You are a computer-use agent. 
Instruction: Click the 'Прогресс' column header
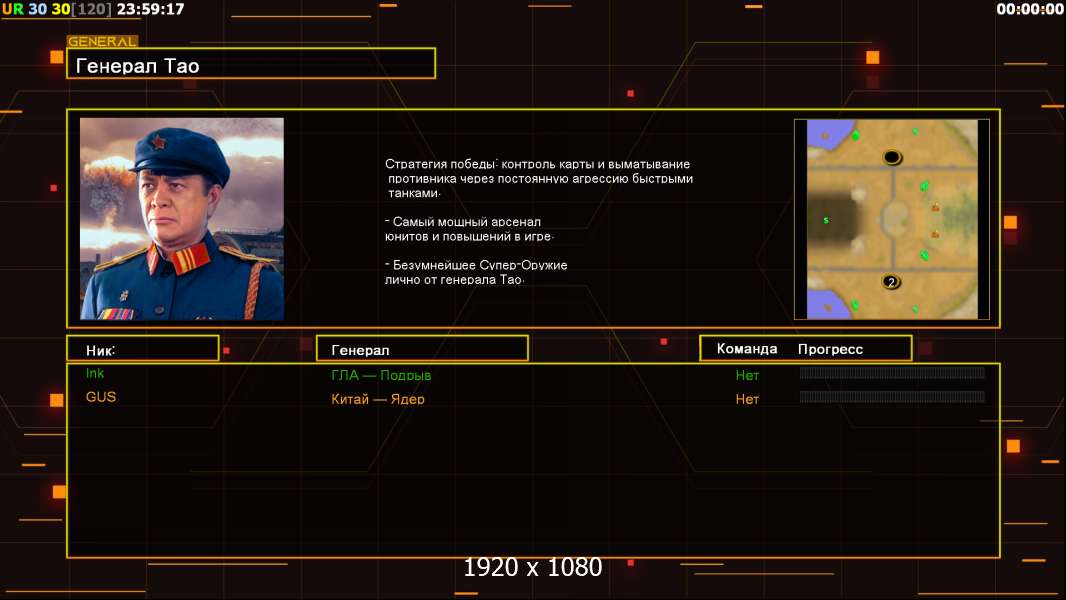point(830,349)
